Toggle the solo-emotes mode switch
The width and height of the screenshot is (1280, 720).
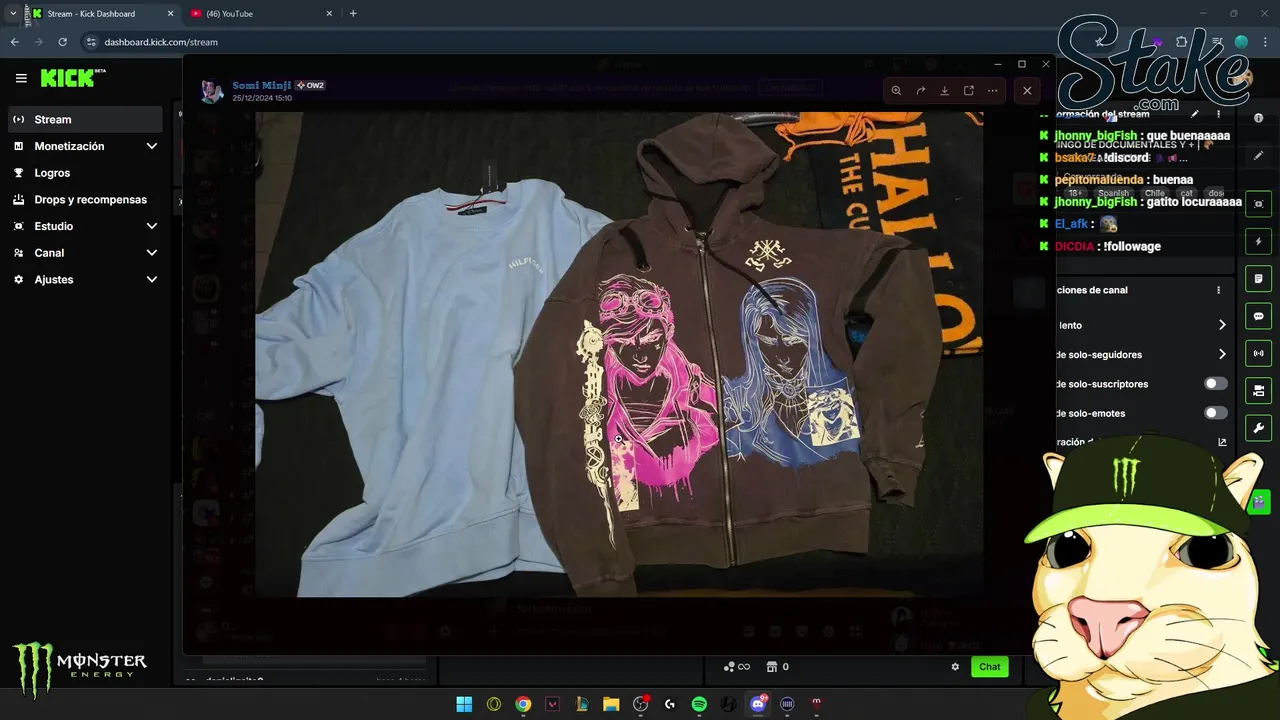1216,413
